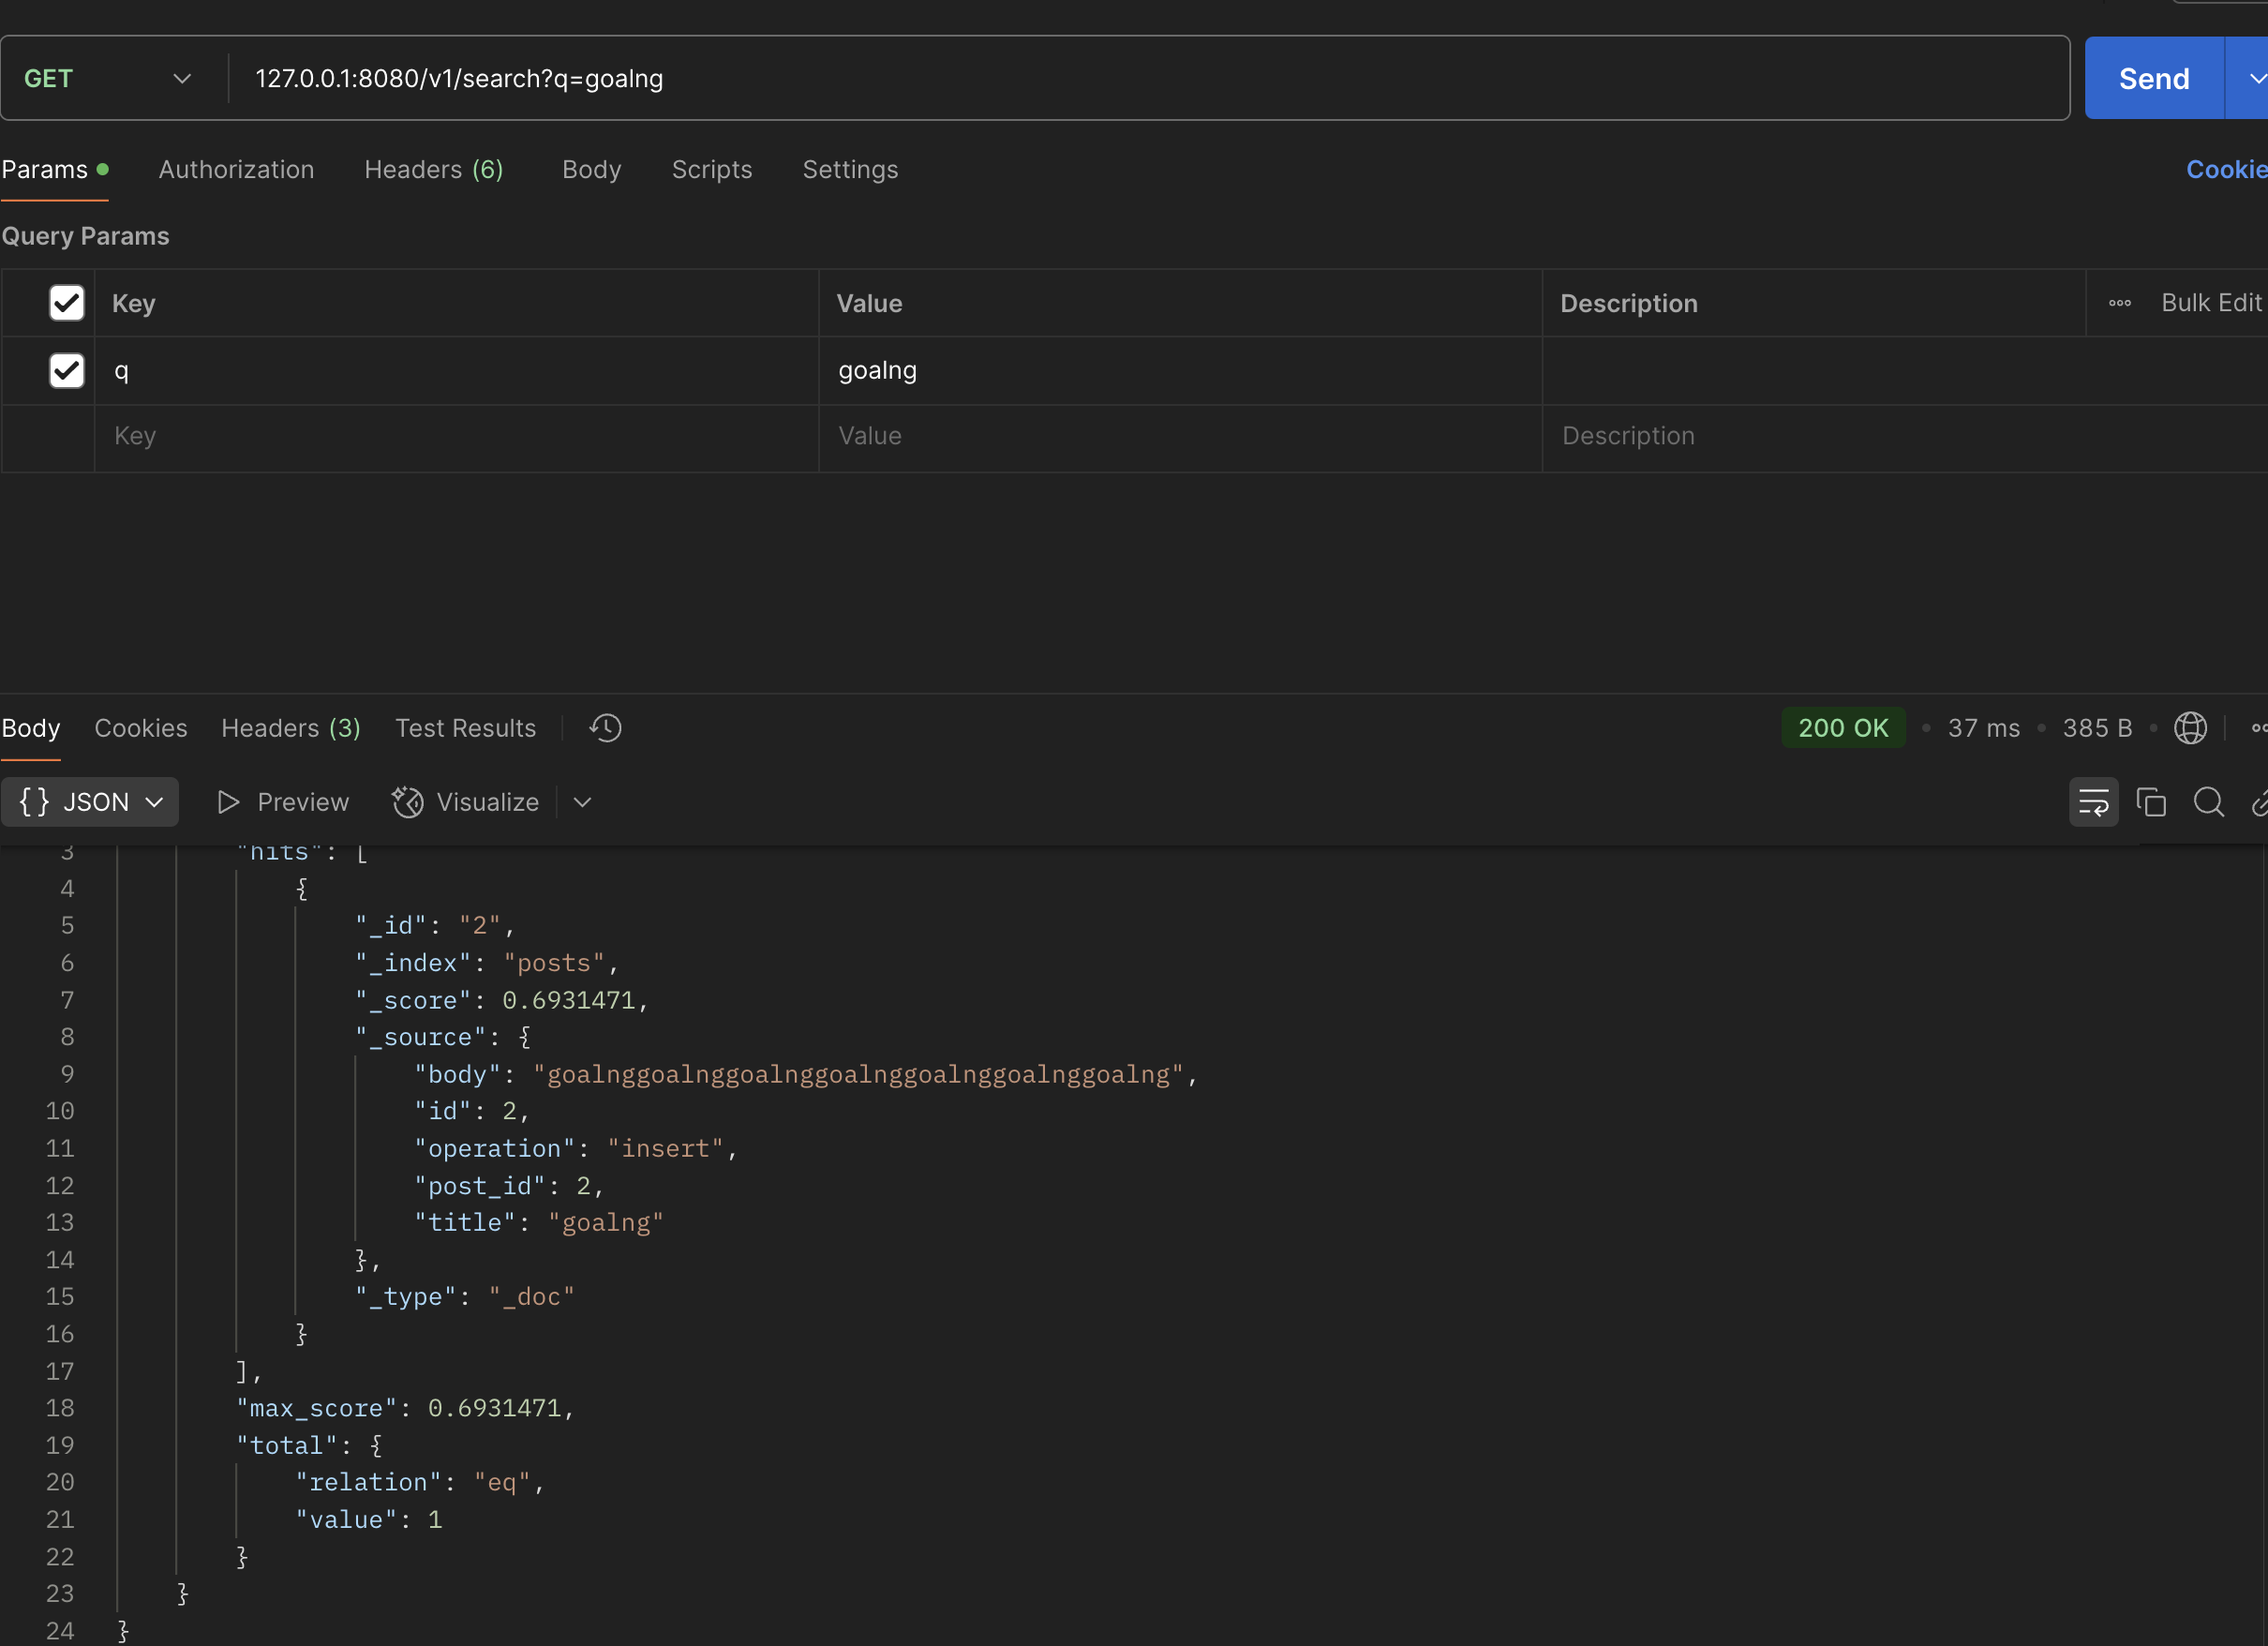Click the "_id": "2" line
The height and width of the screenshot is (1646, 2268).
pos(436,925)
